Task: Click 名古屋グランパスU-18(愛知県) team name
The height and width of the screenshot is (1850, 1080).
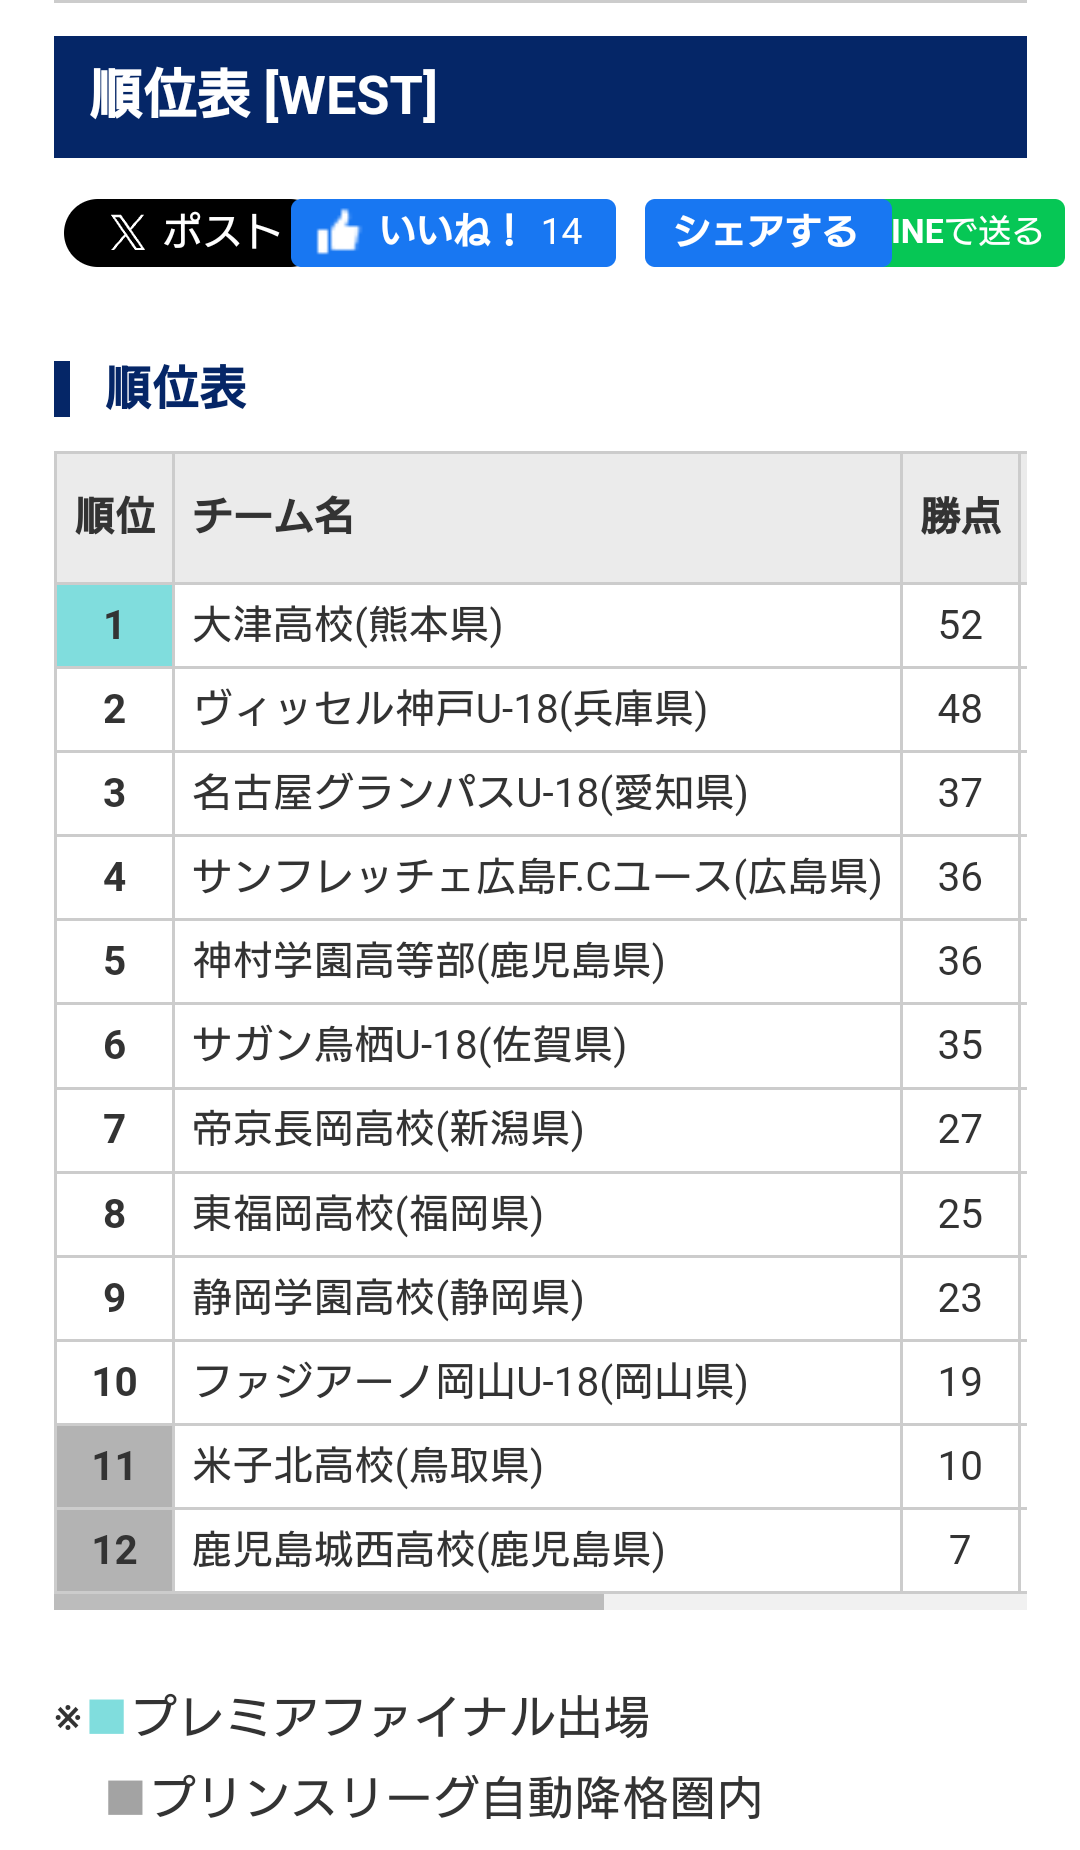Action: point(470,794)
